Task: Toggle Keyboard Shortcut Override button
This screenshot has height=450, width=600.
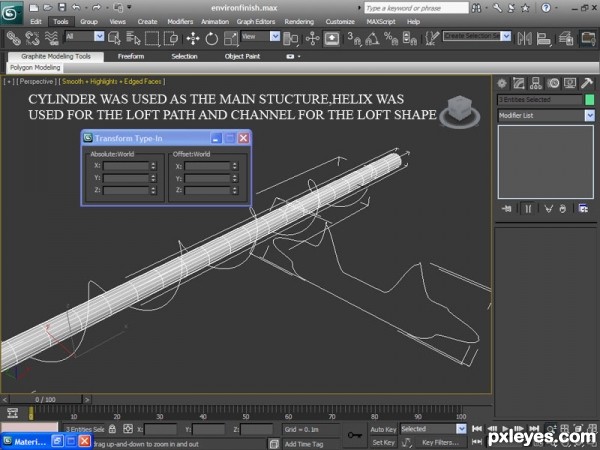Action: point(331,38)
